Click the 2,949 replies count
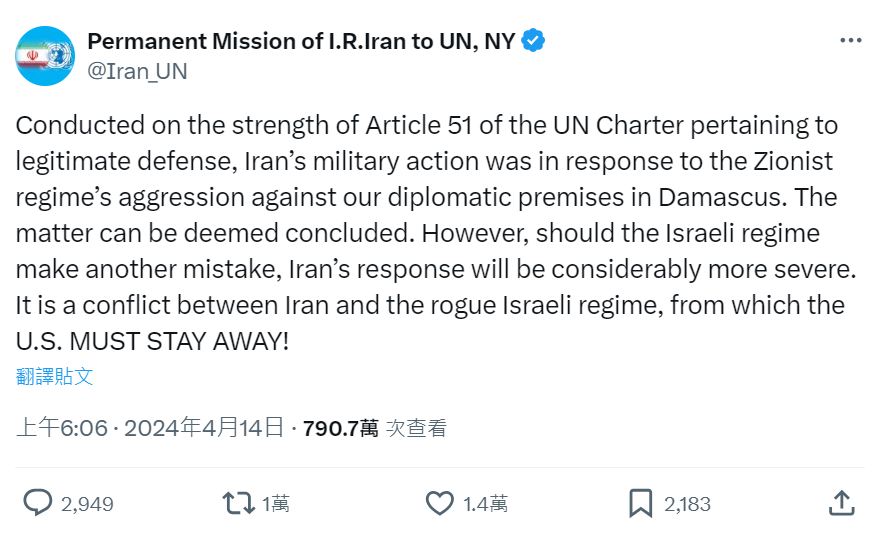The height and width of the screenshot is (533, 877). (87, 504)
